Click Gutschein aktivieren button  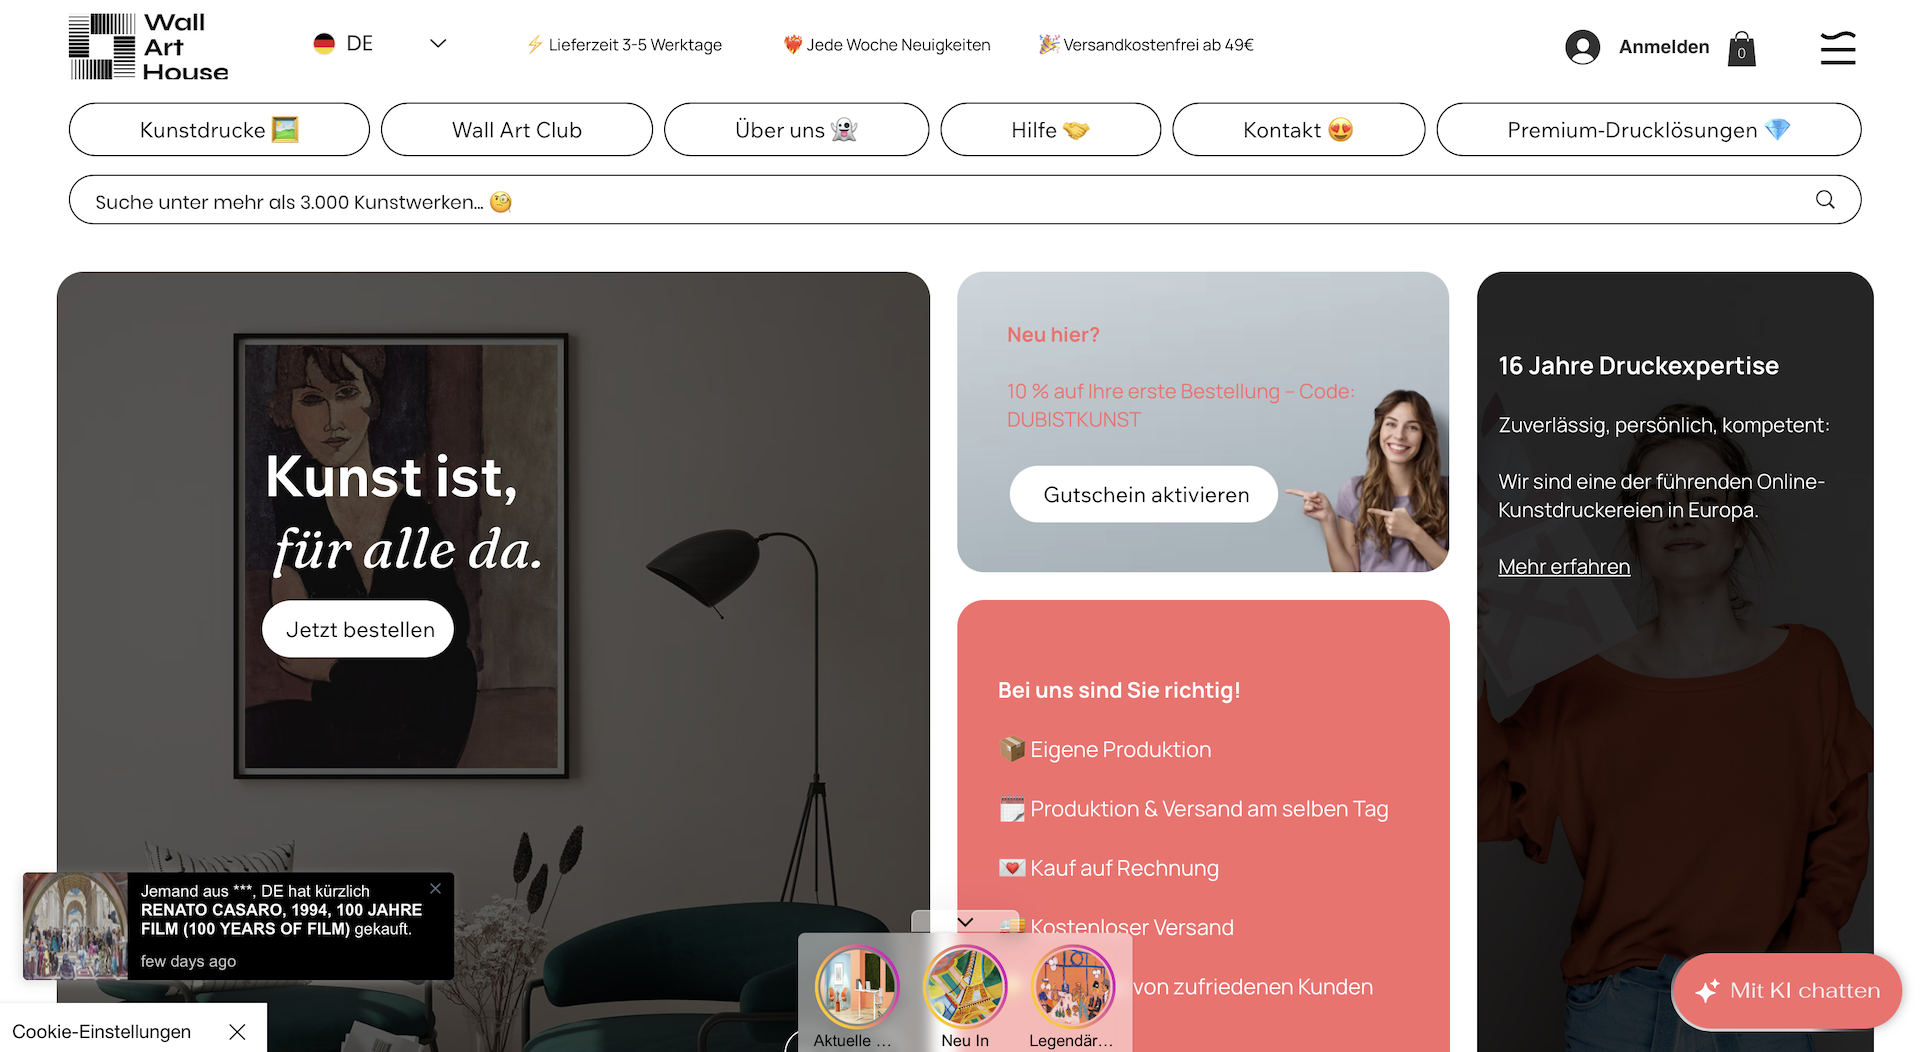(1144, 494)
